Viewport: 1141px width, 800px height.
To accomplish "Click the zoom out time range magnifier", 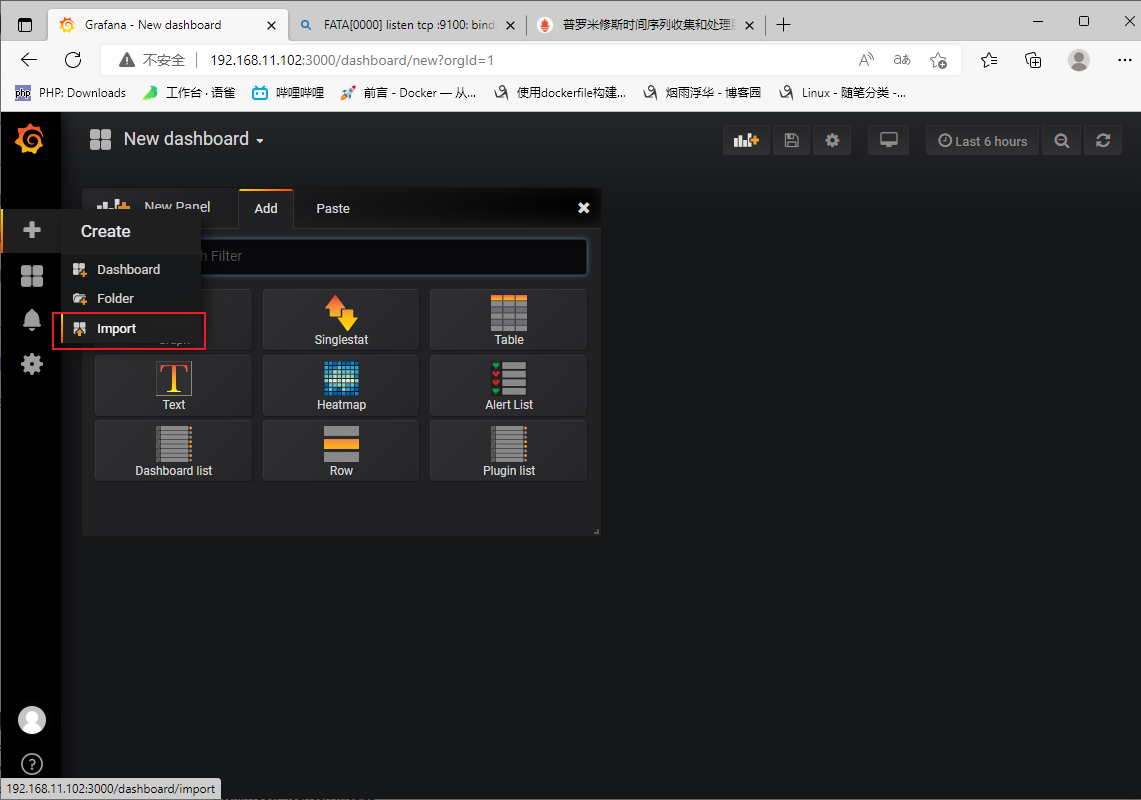I will 1062,140.
